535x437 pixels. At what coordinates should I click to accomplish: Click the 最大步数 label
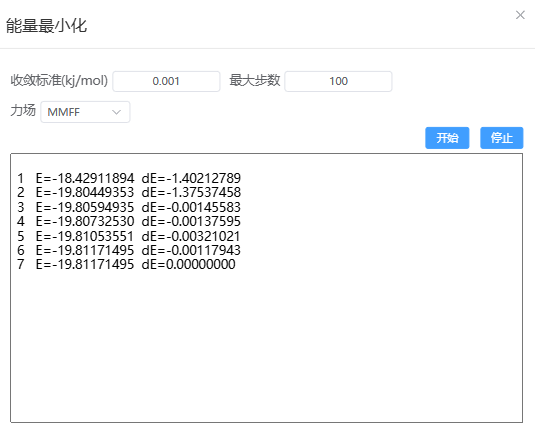[255, 81]
